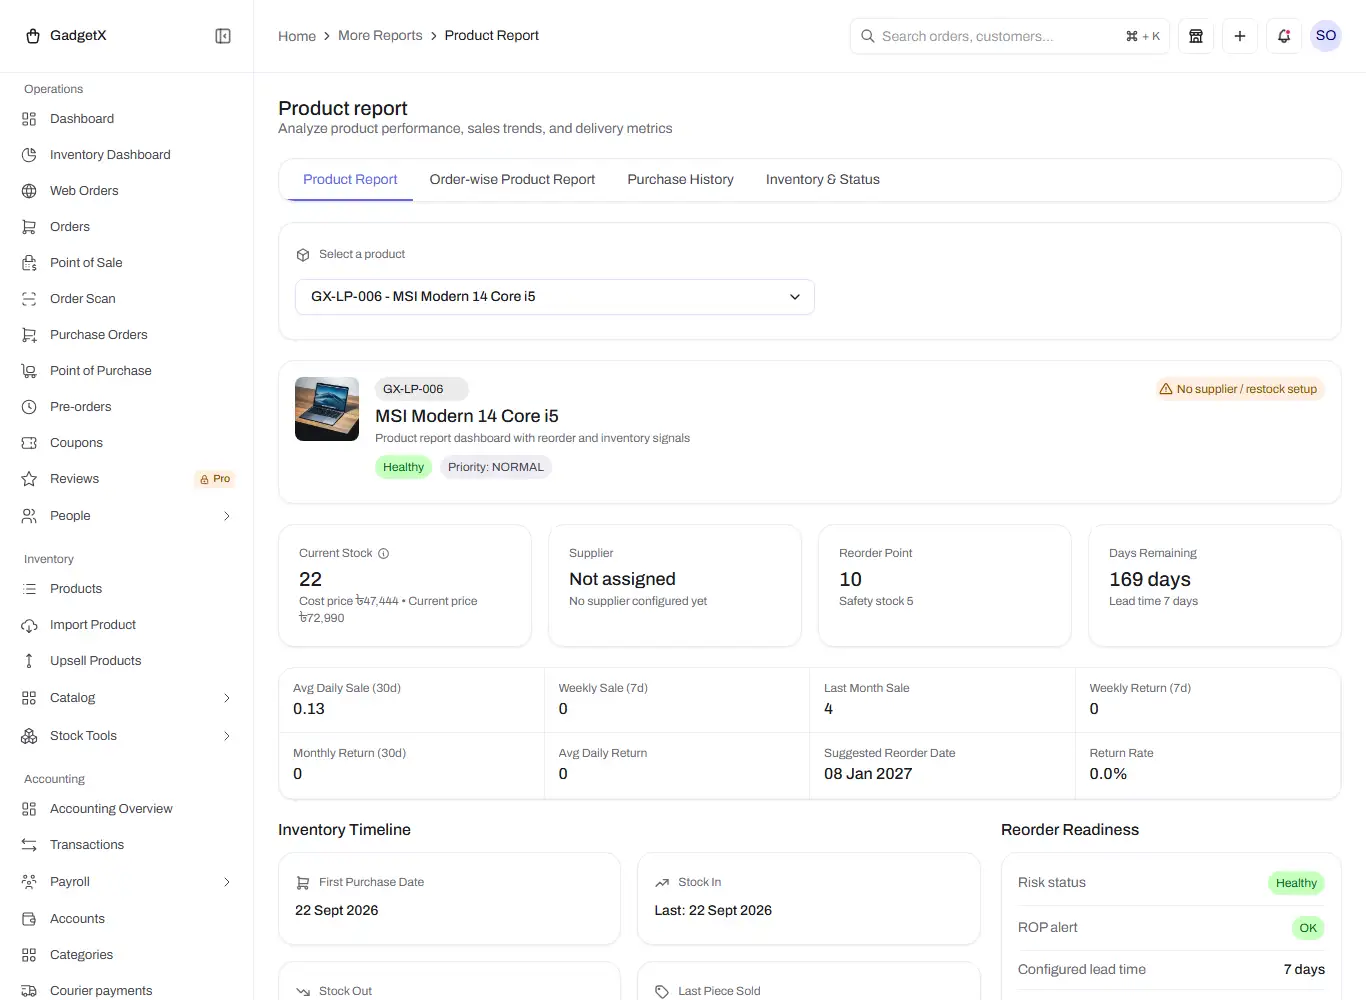Image resolution: width=1366 pixels, height=1000 pixels.
Task: Open the product selection dropdown
Action: tap(555, 297)
